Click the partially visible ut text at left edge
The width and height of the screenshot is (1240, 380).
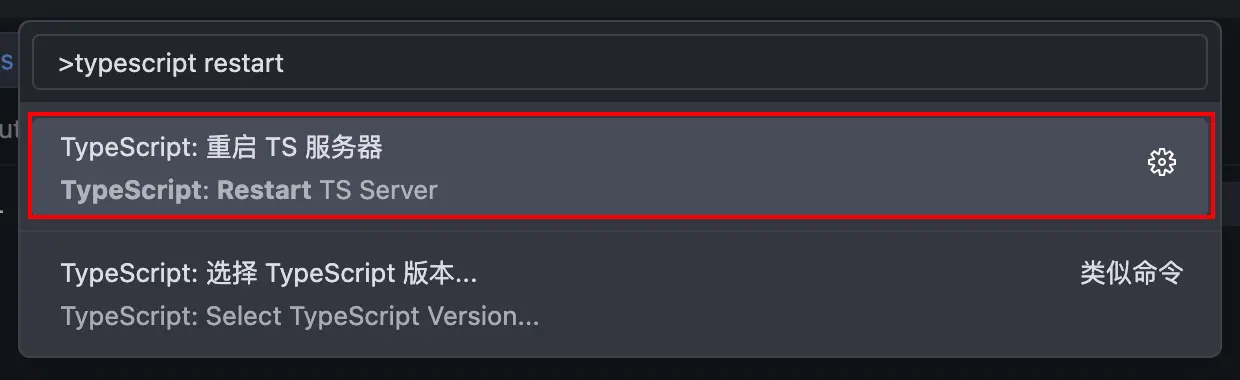[8, 128]
